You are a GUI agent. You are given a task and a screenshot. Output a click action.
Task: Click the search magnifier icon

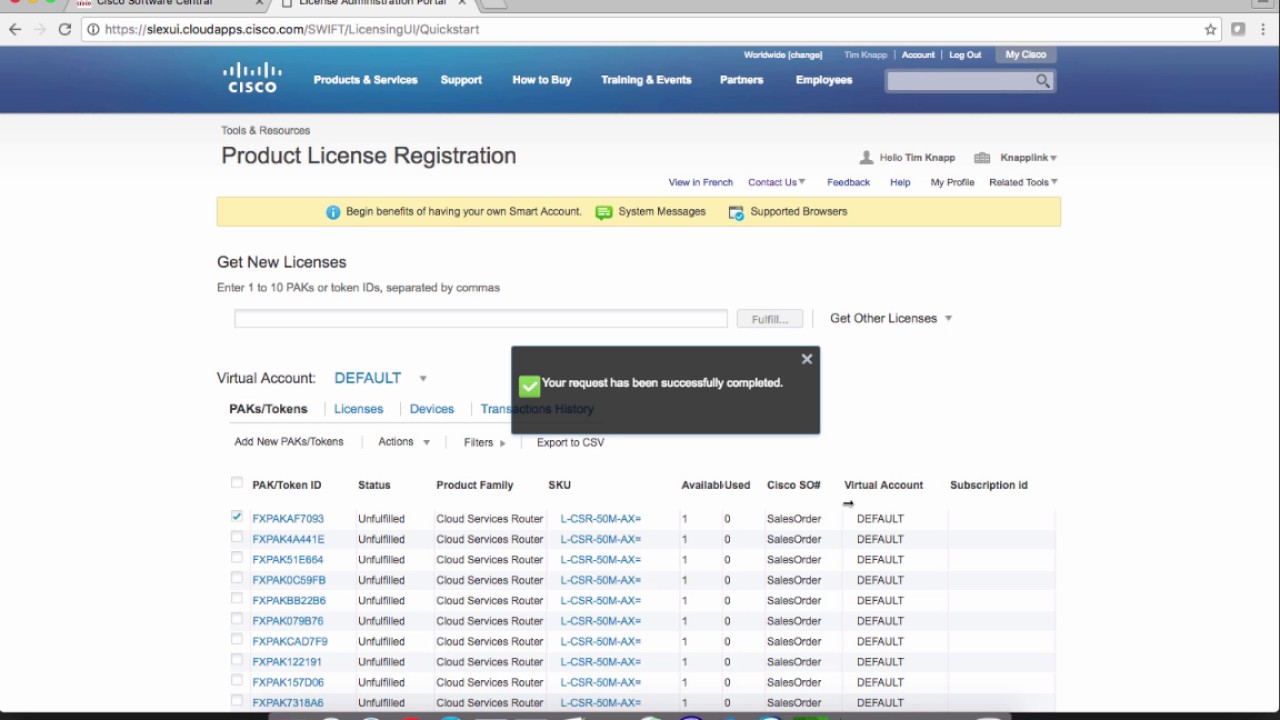click(1043, 81)
